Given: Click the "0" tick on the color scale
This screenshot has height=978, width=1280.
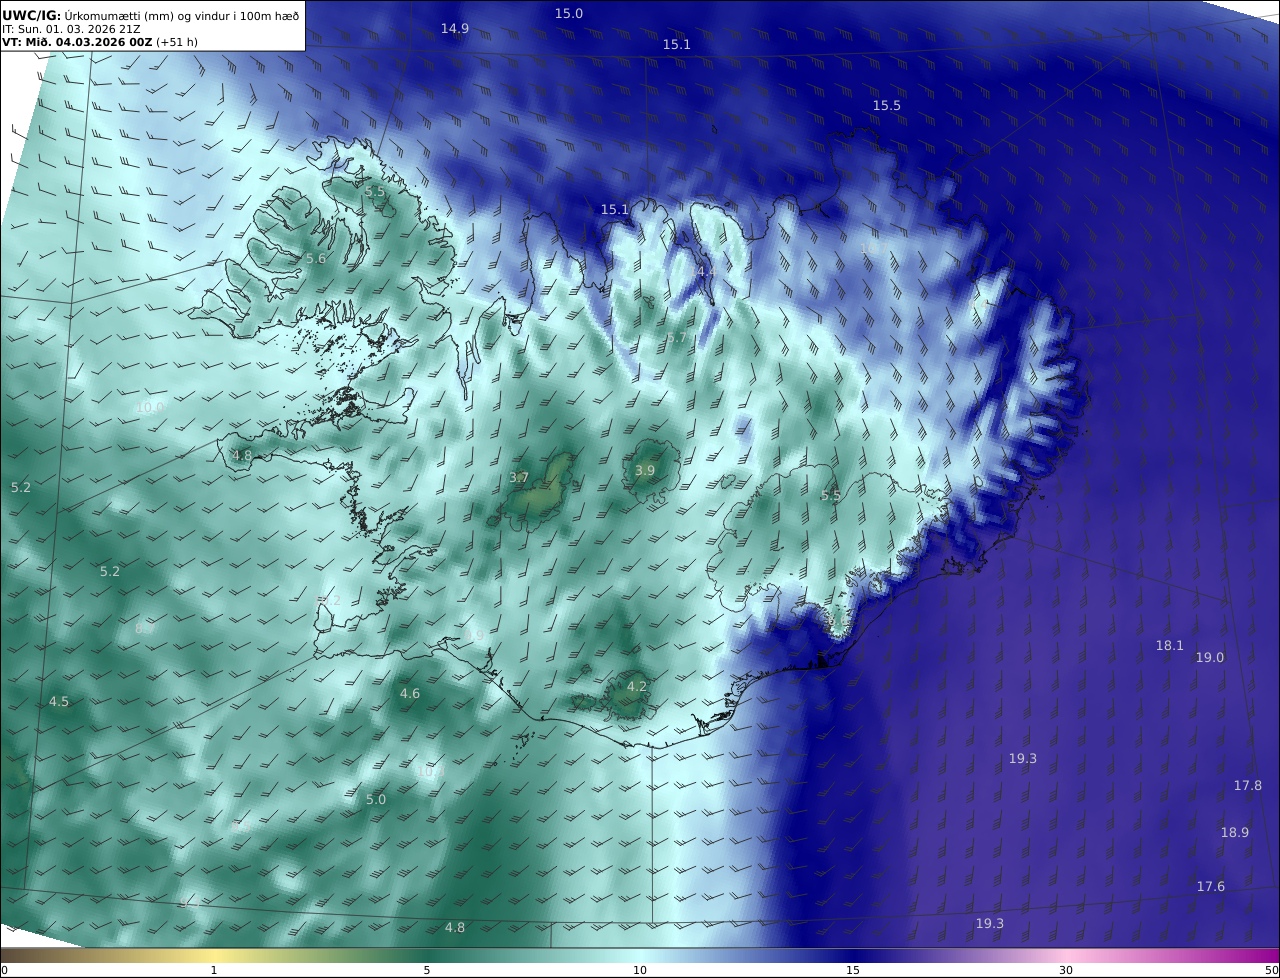Looking at the screenshot, I should 4,970.
